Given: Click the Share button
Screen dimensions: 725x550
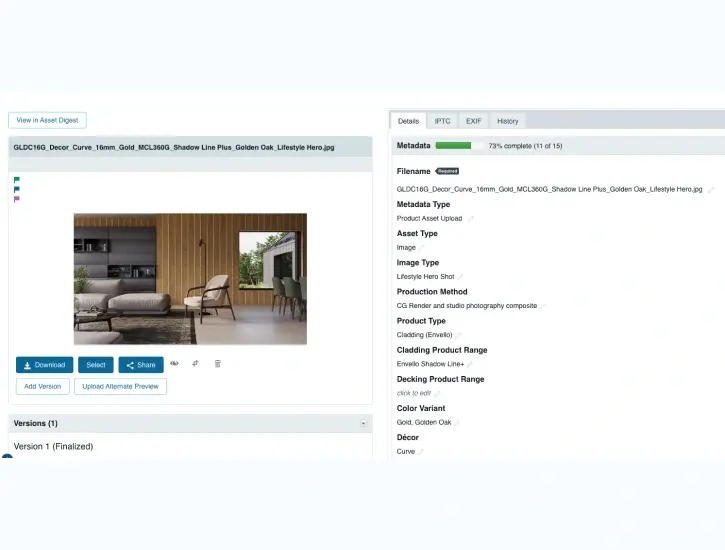Looking at the screenshot, I should pyautogui.click(x=141, y=365).
